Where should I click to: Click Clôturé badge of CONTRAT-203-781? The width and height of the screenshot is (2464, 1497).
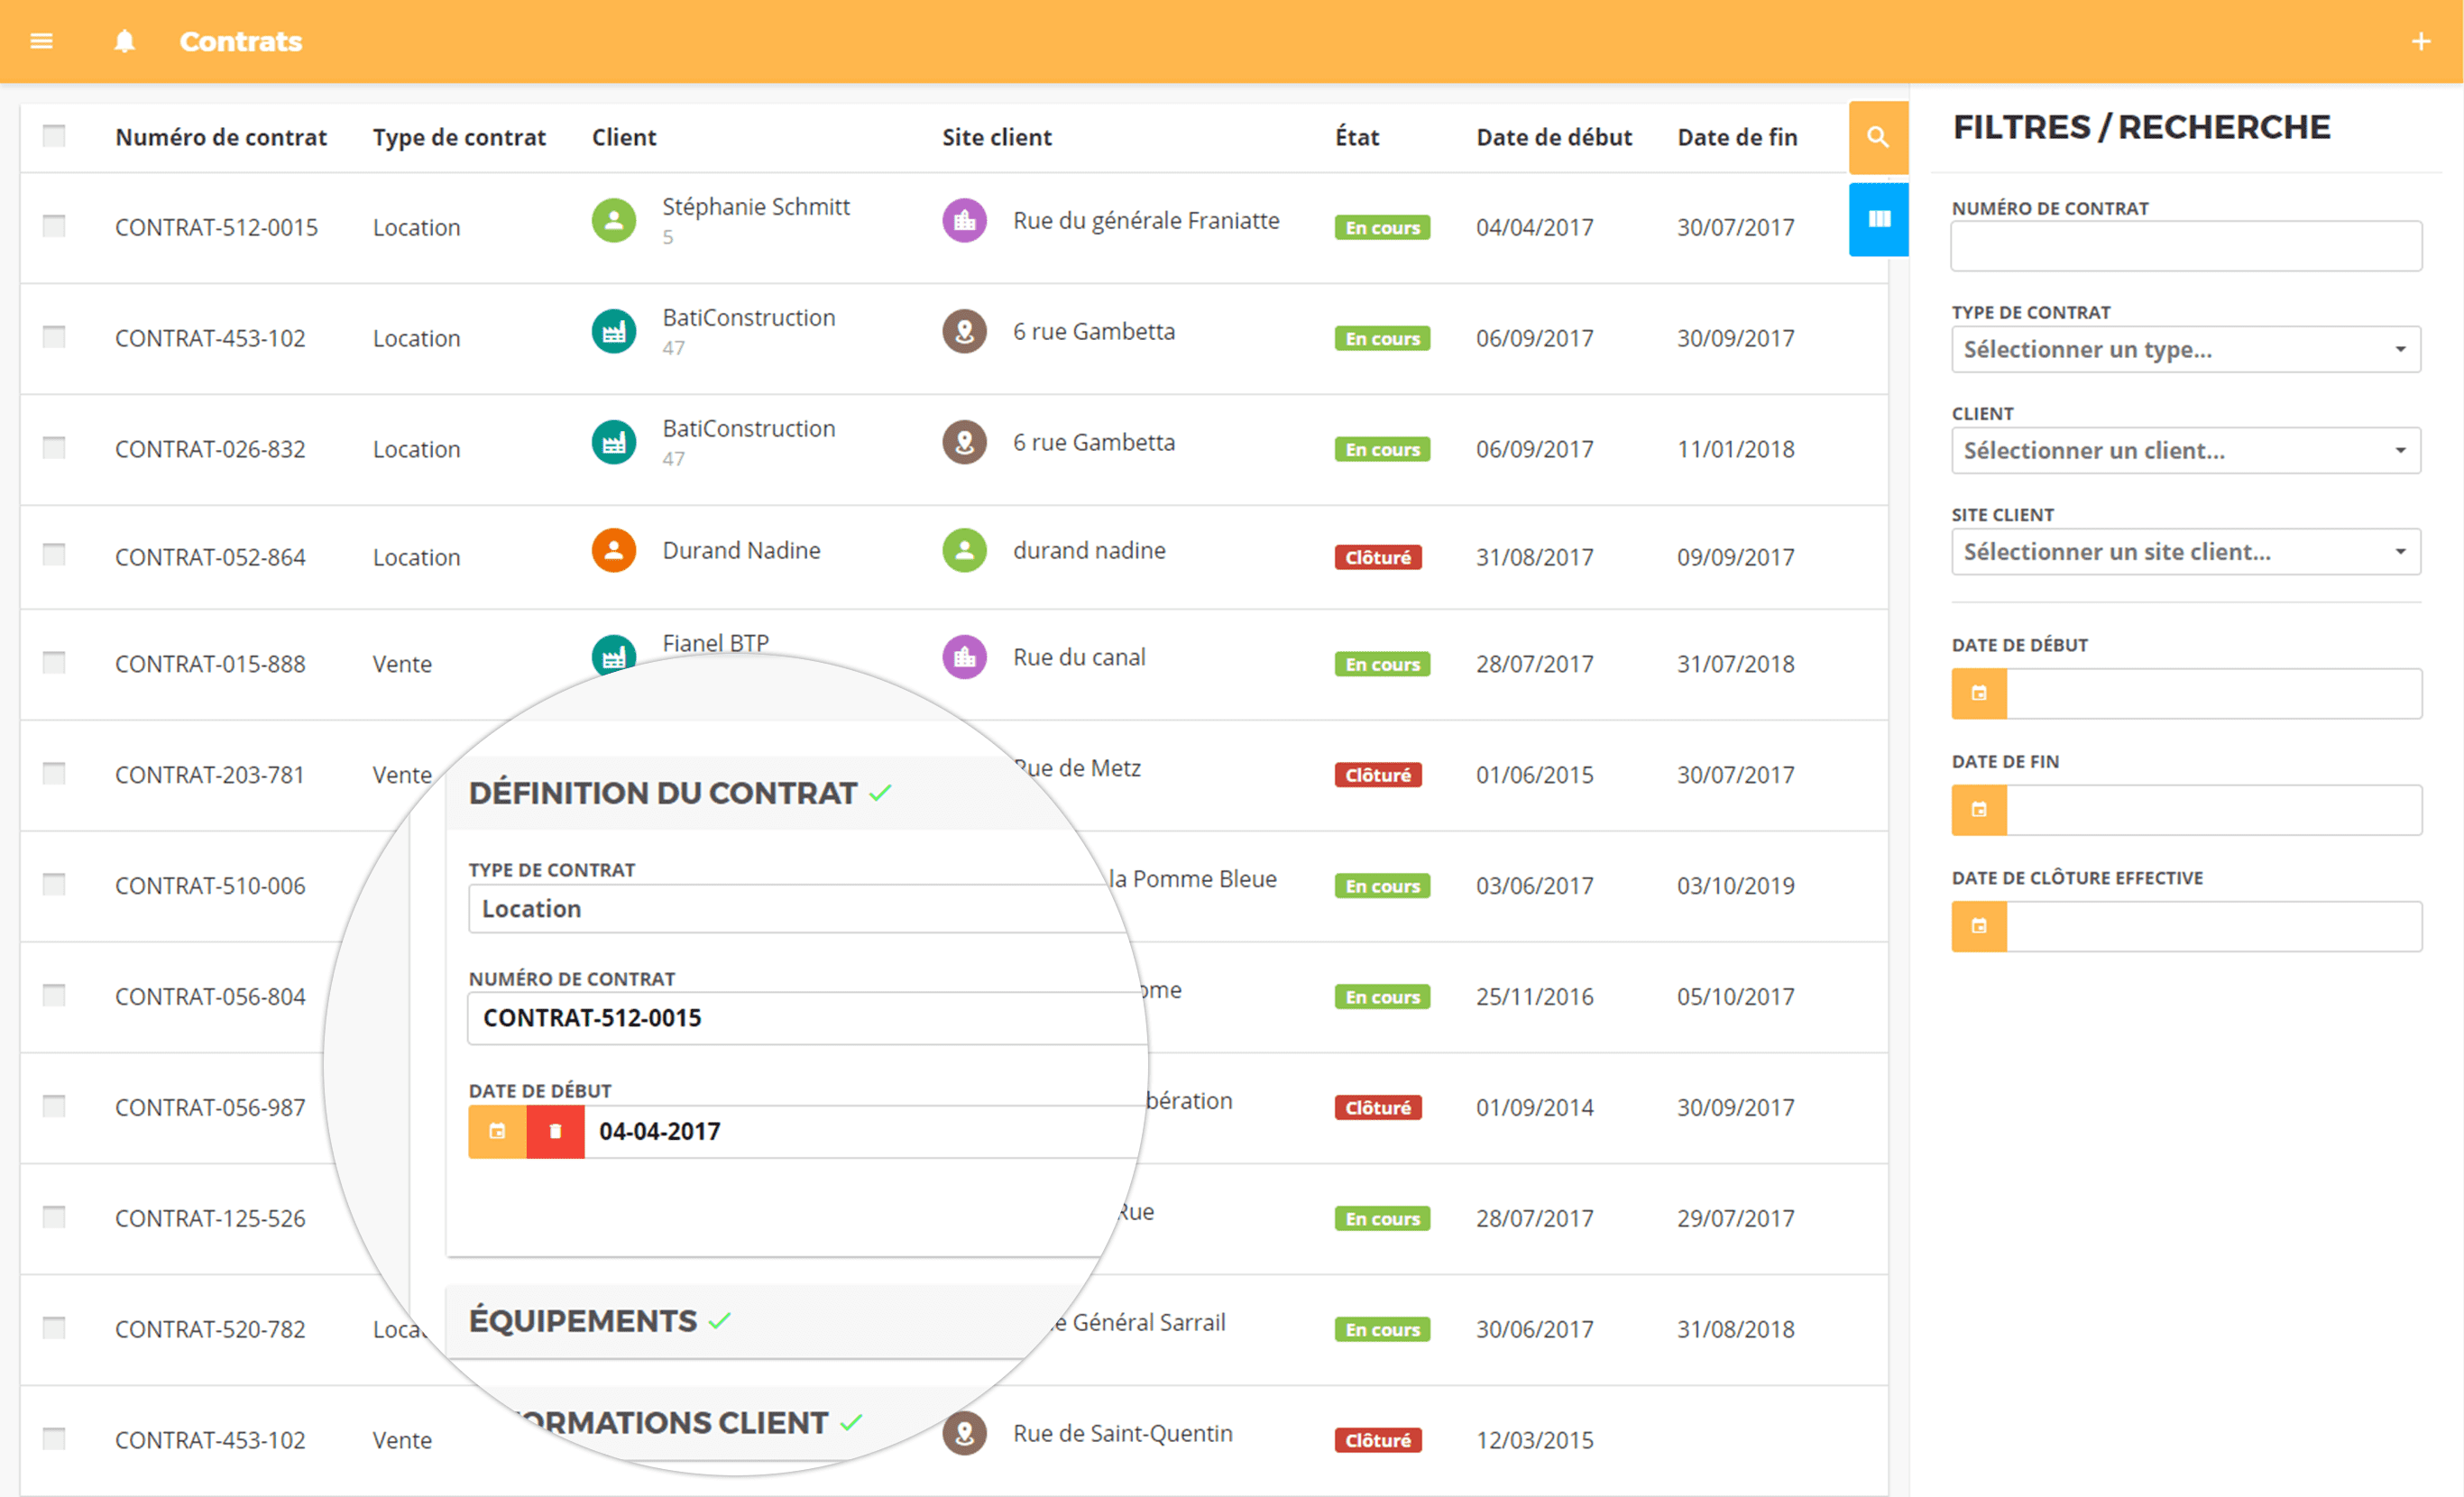1378,775
